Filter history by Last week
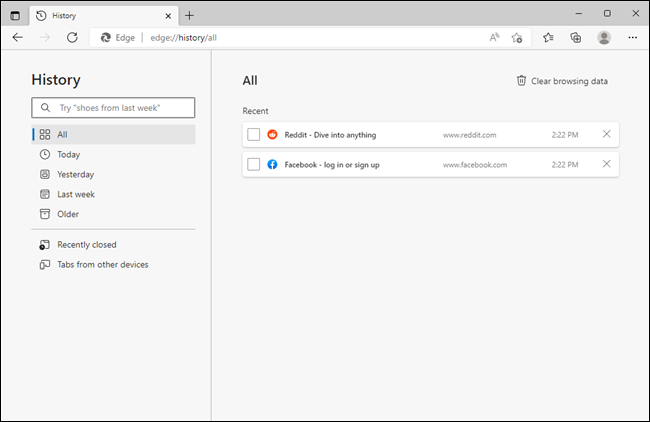This screenshot has height=422, width=650. click(x=113, y=194)
